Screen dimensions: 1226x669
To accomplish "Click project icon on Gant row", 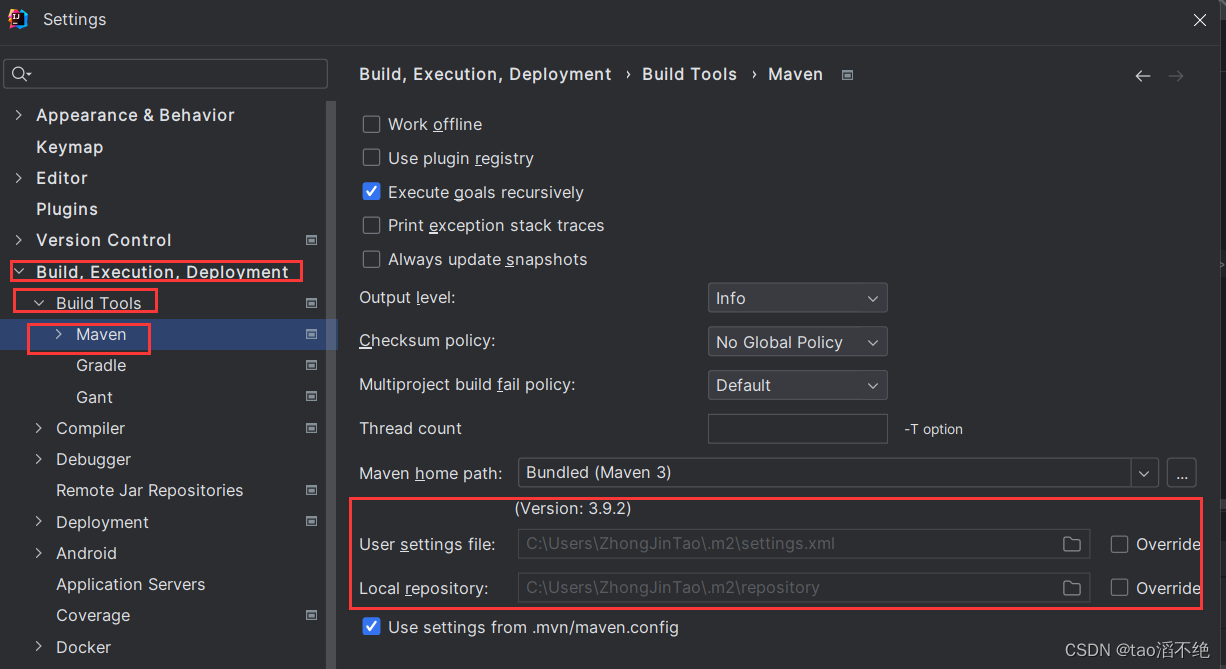I will [311, 397].
